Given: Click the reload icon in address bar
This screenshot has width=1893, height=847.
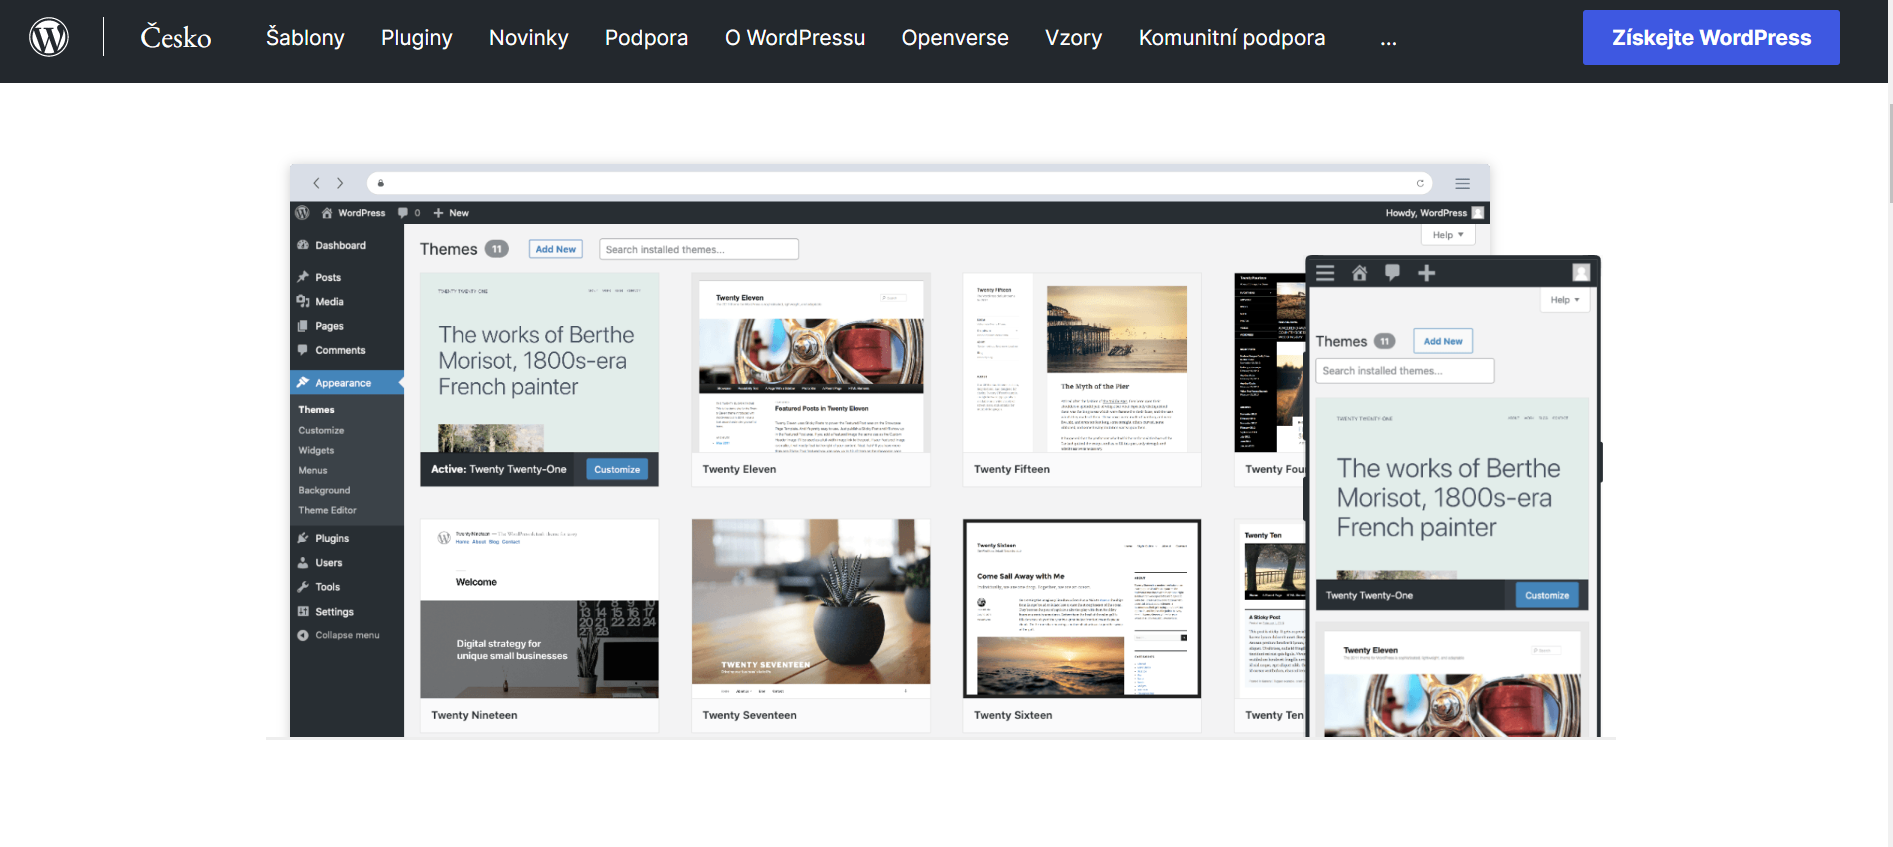Looking at the screenshot, I should (x=1420, y=183).
